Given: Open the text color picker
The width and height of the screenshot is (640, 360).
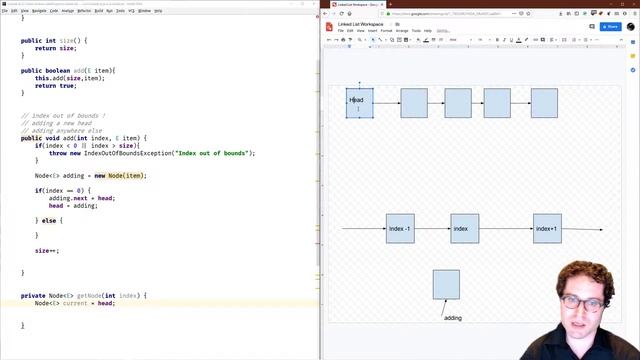Looking at the screenshot, I should pyautogui.click(x=519, y=40).
